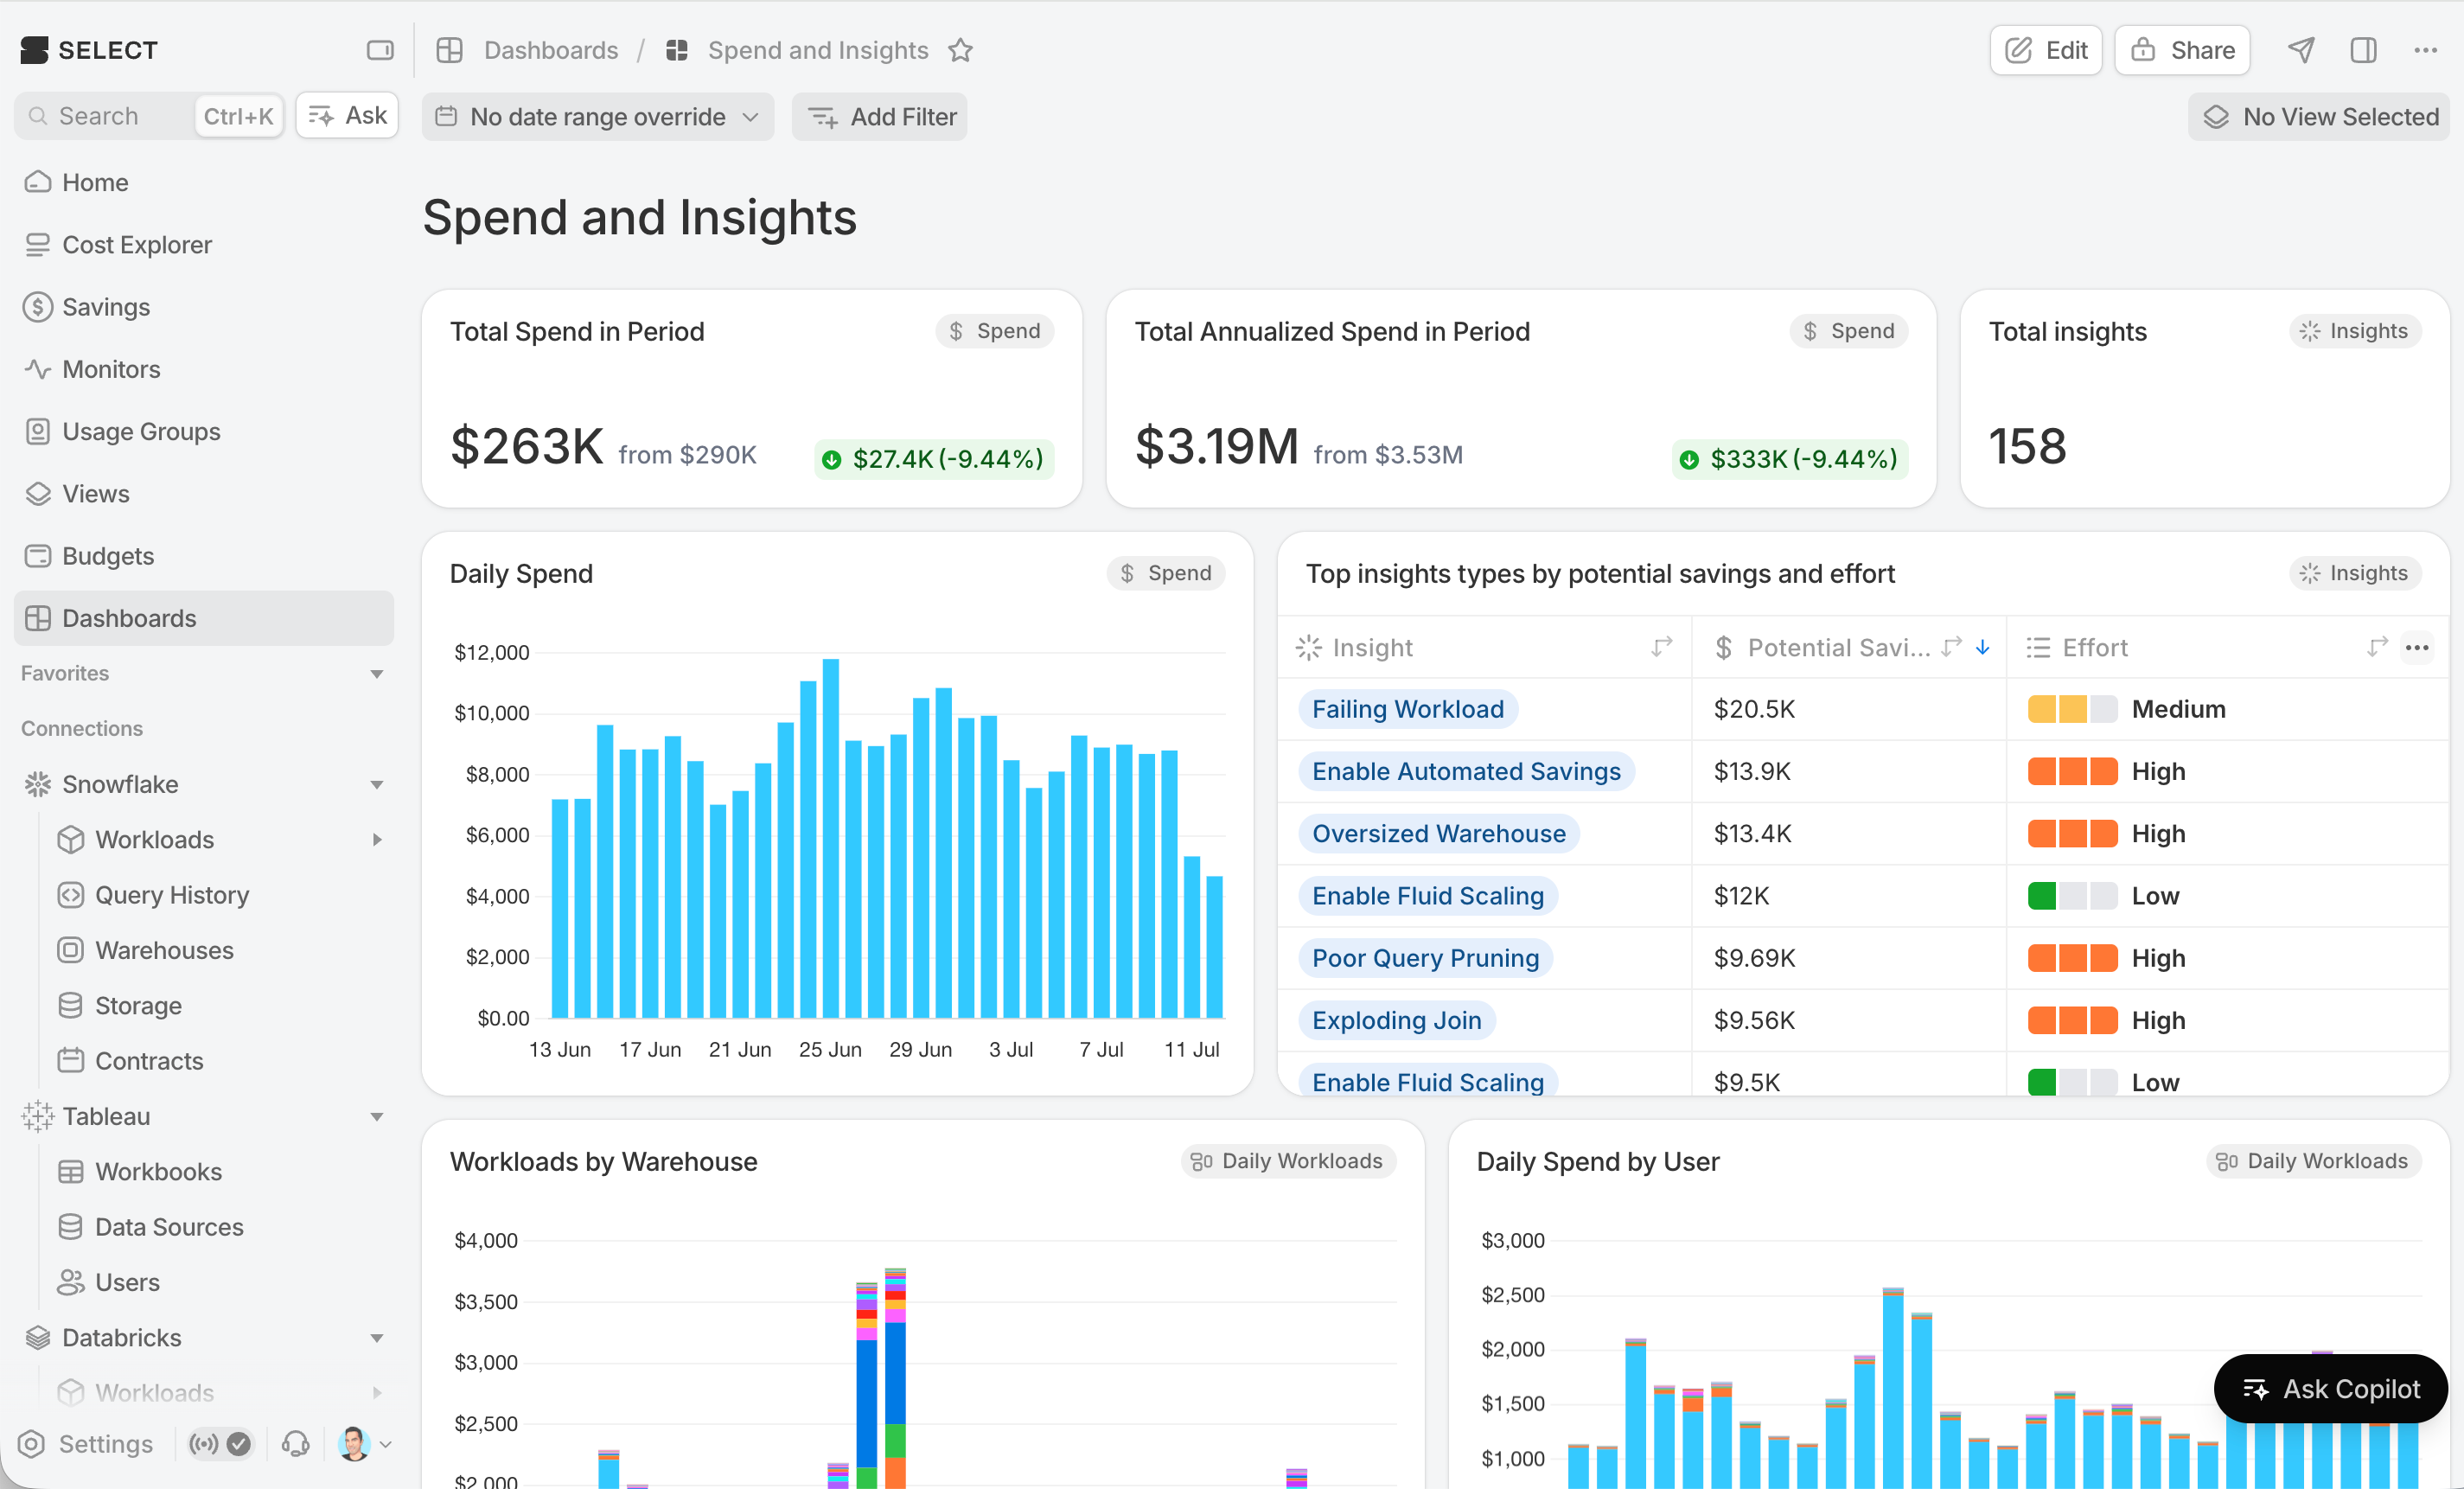Open Enable Automated Savings insight
2464x1489 pixels.
(1466, 772)
